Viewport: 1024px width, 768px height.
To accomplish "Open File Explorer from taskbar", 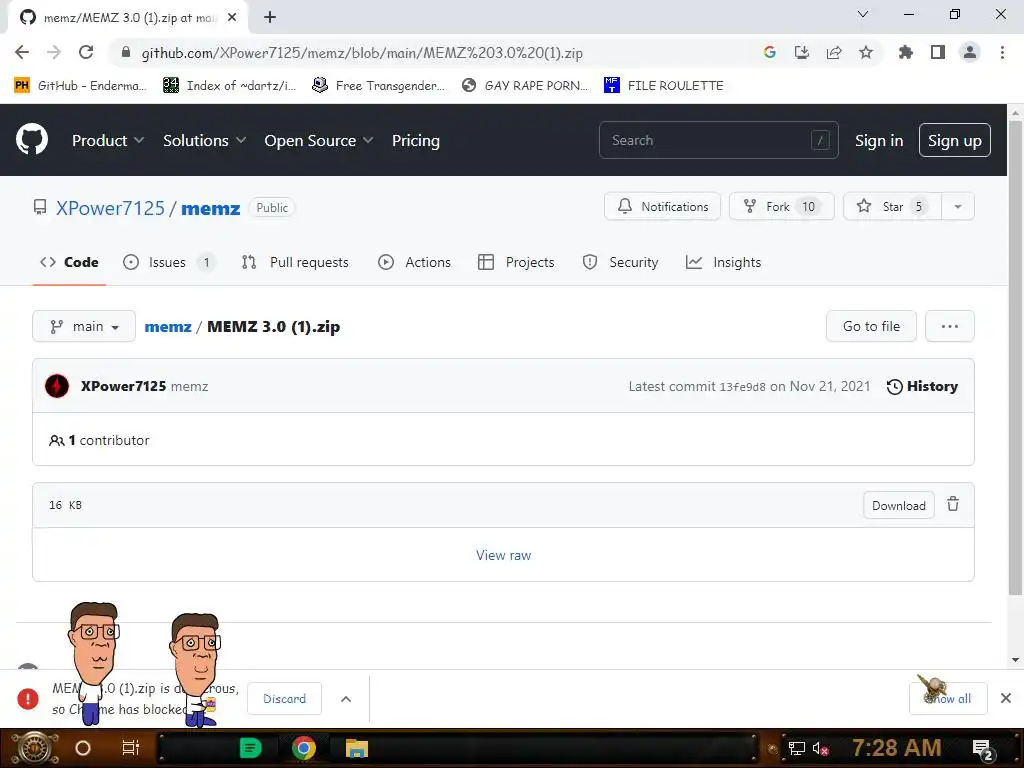I will [x=357, y=748].
